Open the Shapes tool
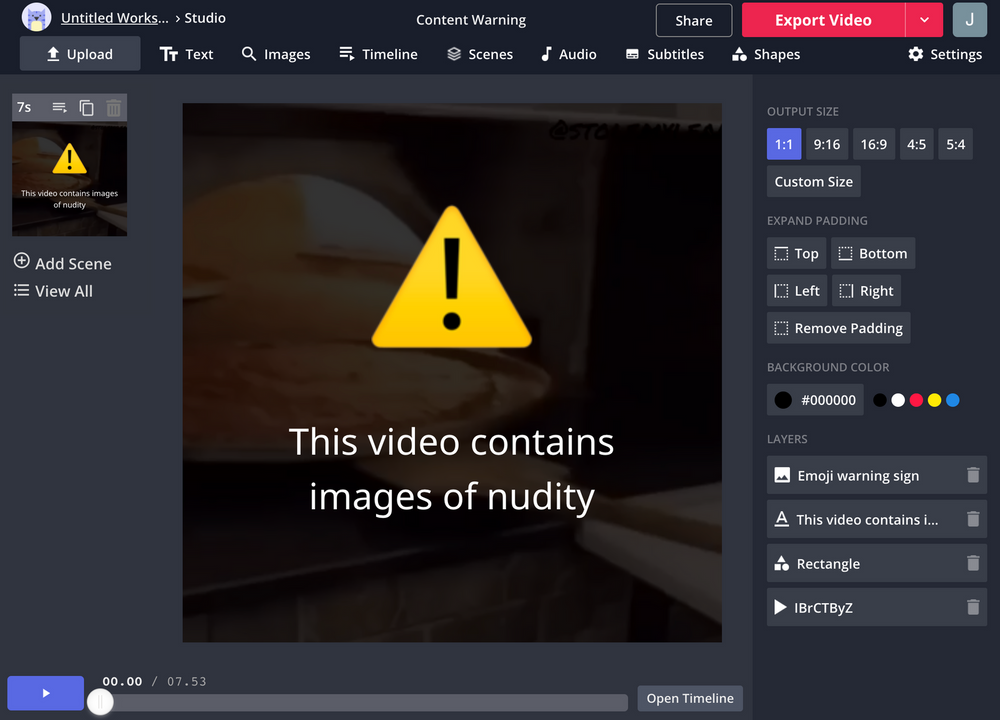The image size is (1000, 720). pyautogui.click(x=766, y=54)
